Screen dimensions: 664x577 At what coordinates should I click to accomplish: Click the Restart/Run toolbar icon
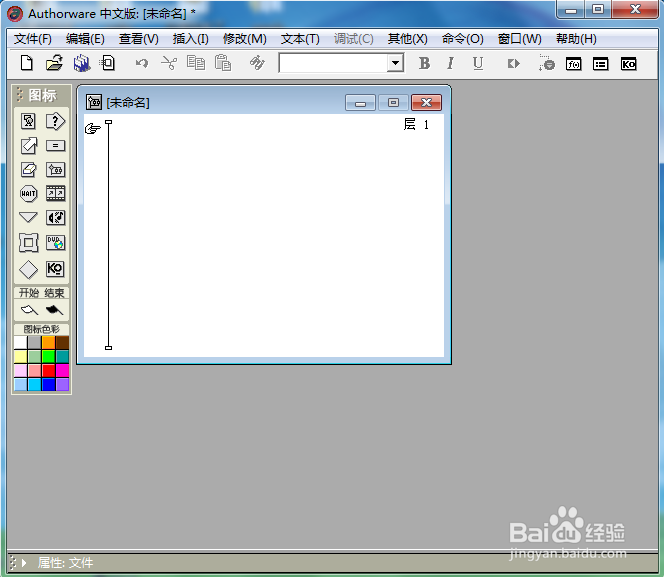[x=513, y=64]
